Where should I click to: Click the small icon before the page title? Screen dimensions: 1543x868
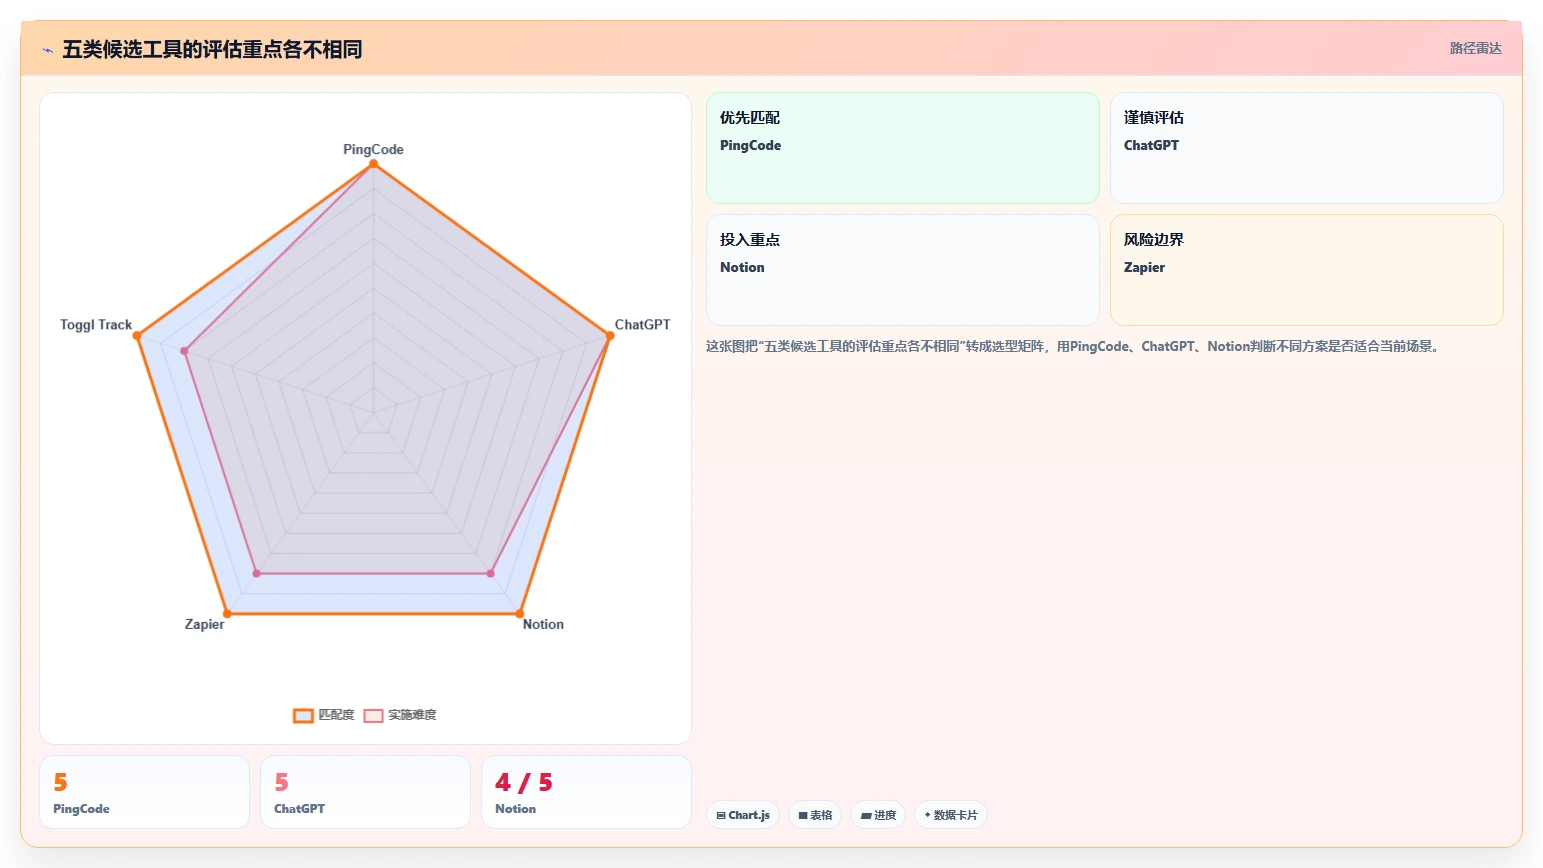coord(47,50)
